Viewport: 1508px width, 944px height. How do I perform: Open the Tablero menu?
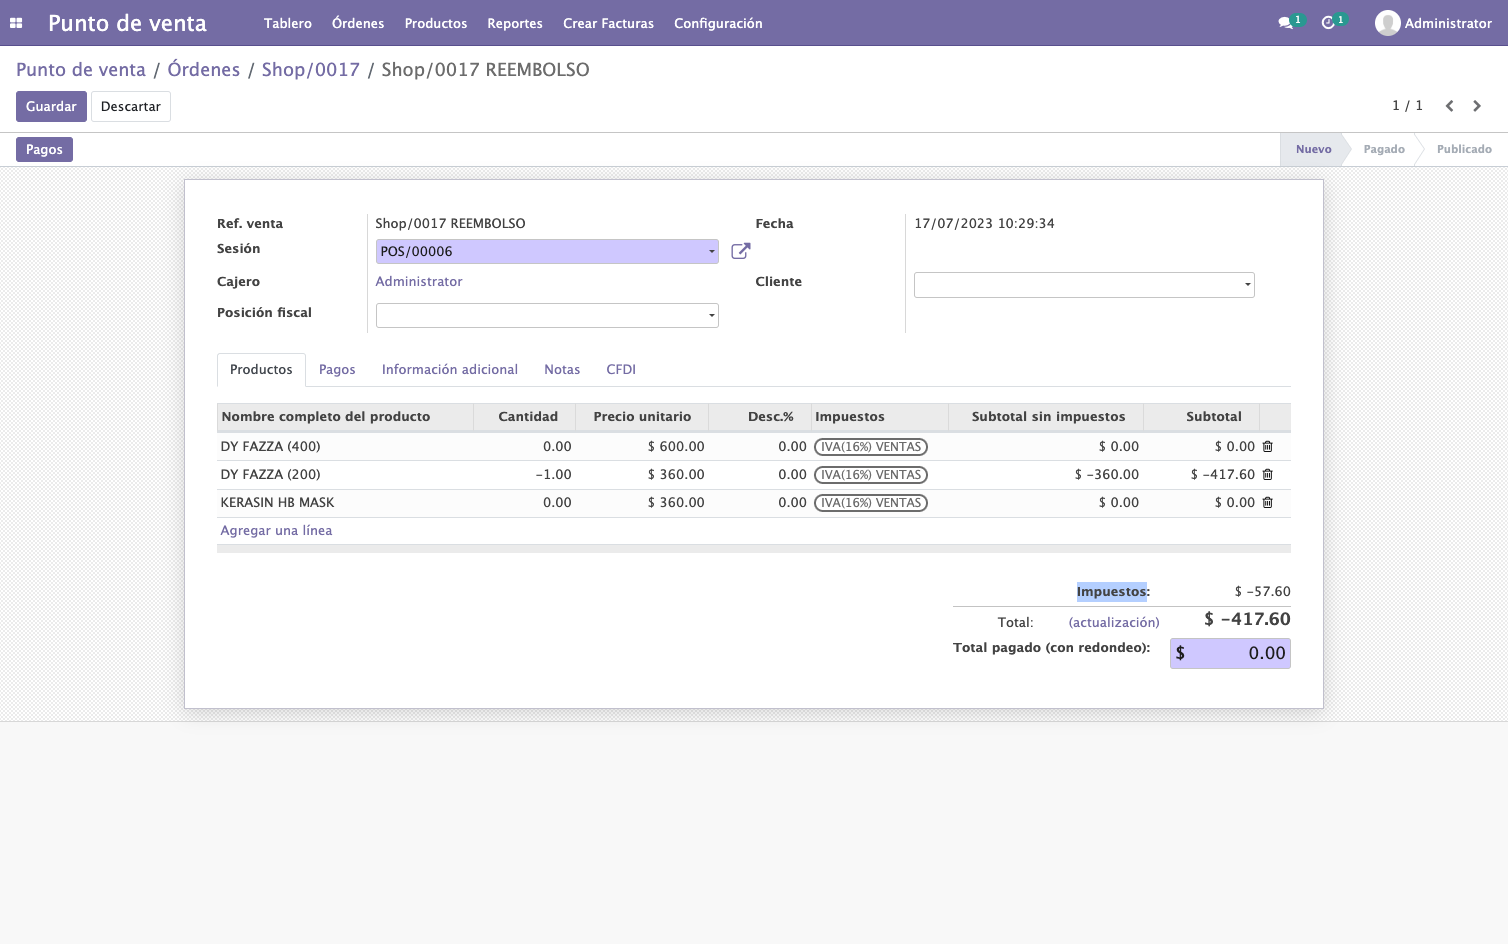click(288, 23)
